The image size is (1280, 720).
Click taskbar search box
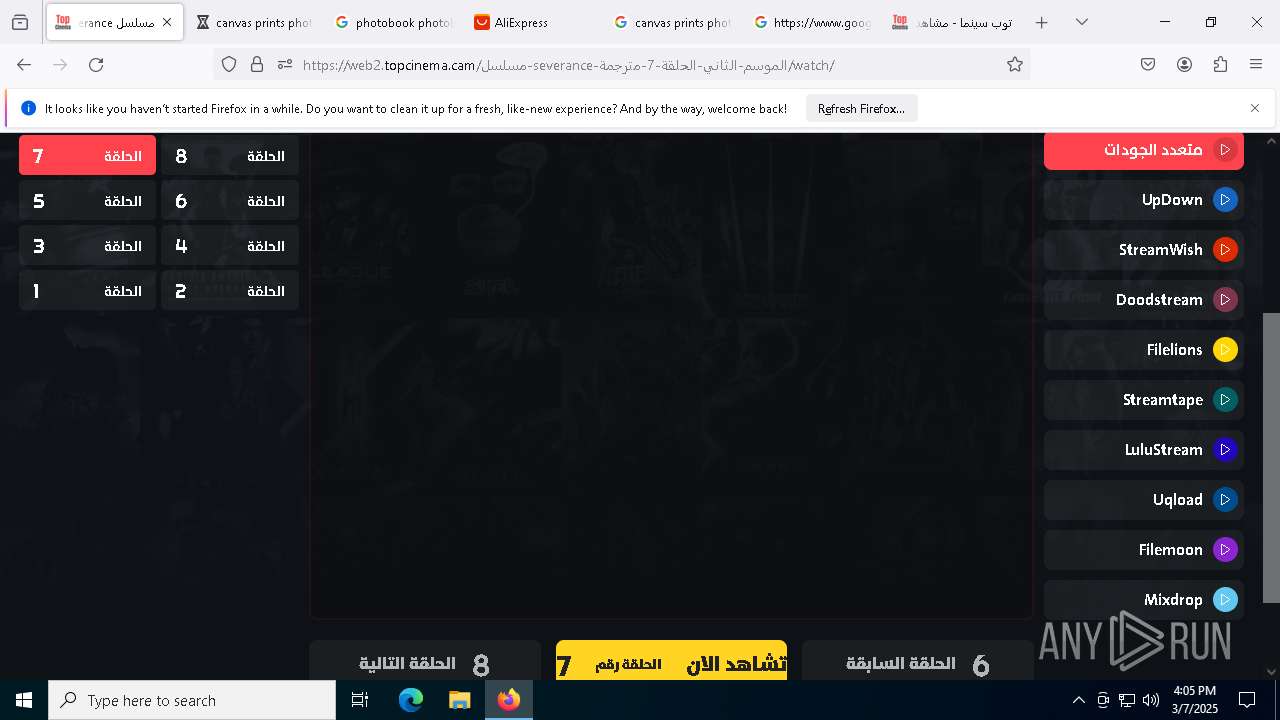point(192,700)
